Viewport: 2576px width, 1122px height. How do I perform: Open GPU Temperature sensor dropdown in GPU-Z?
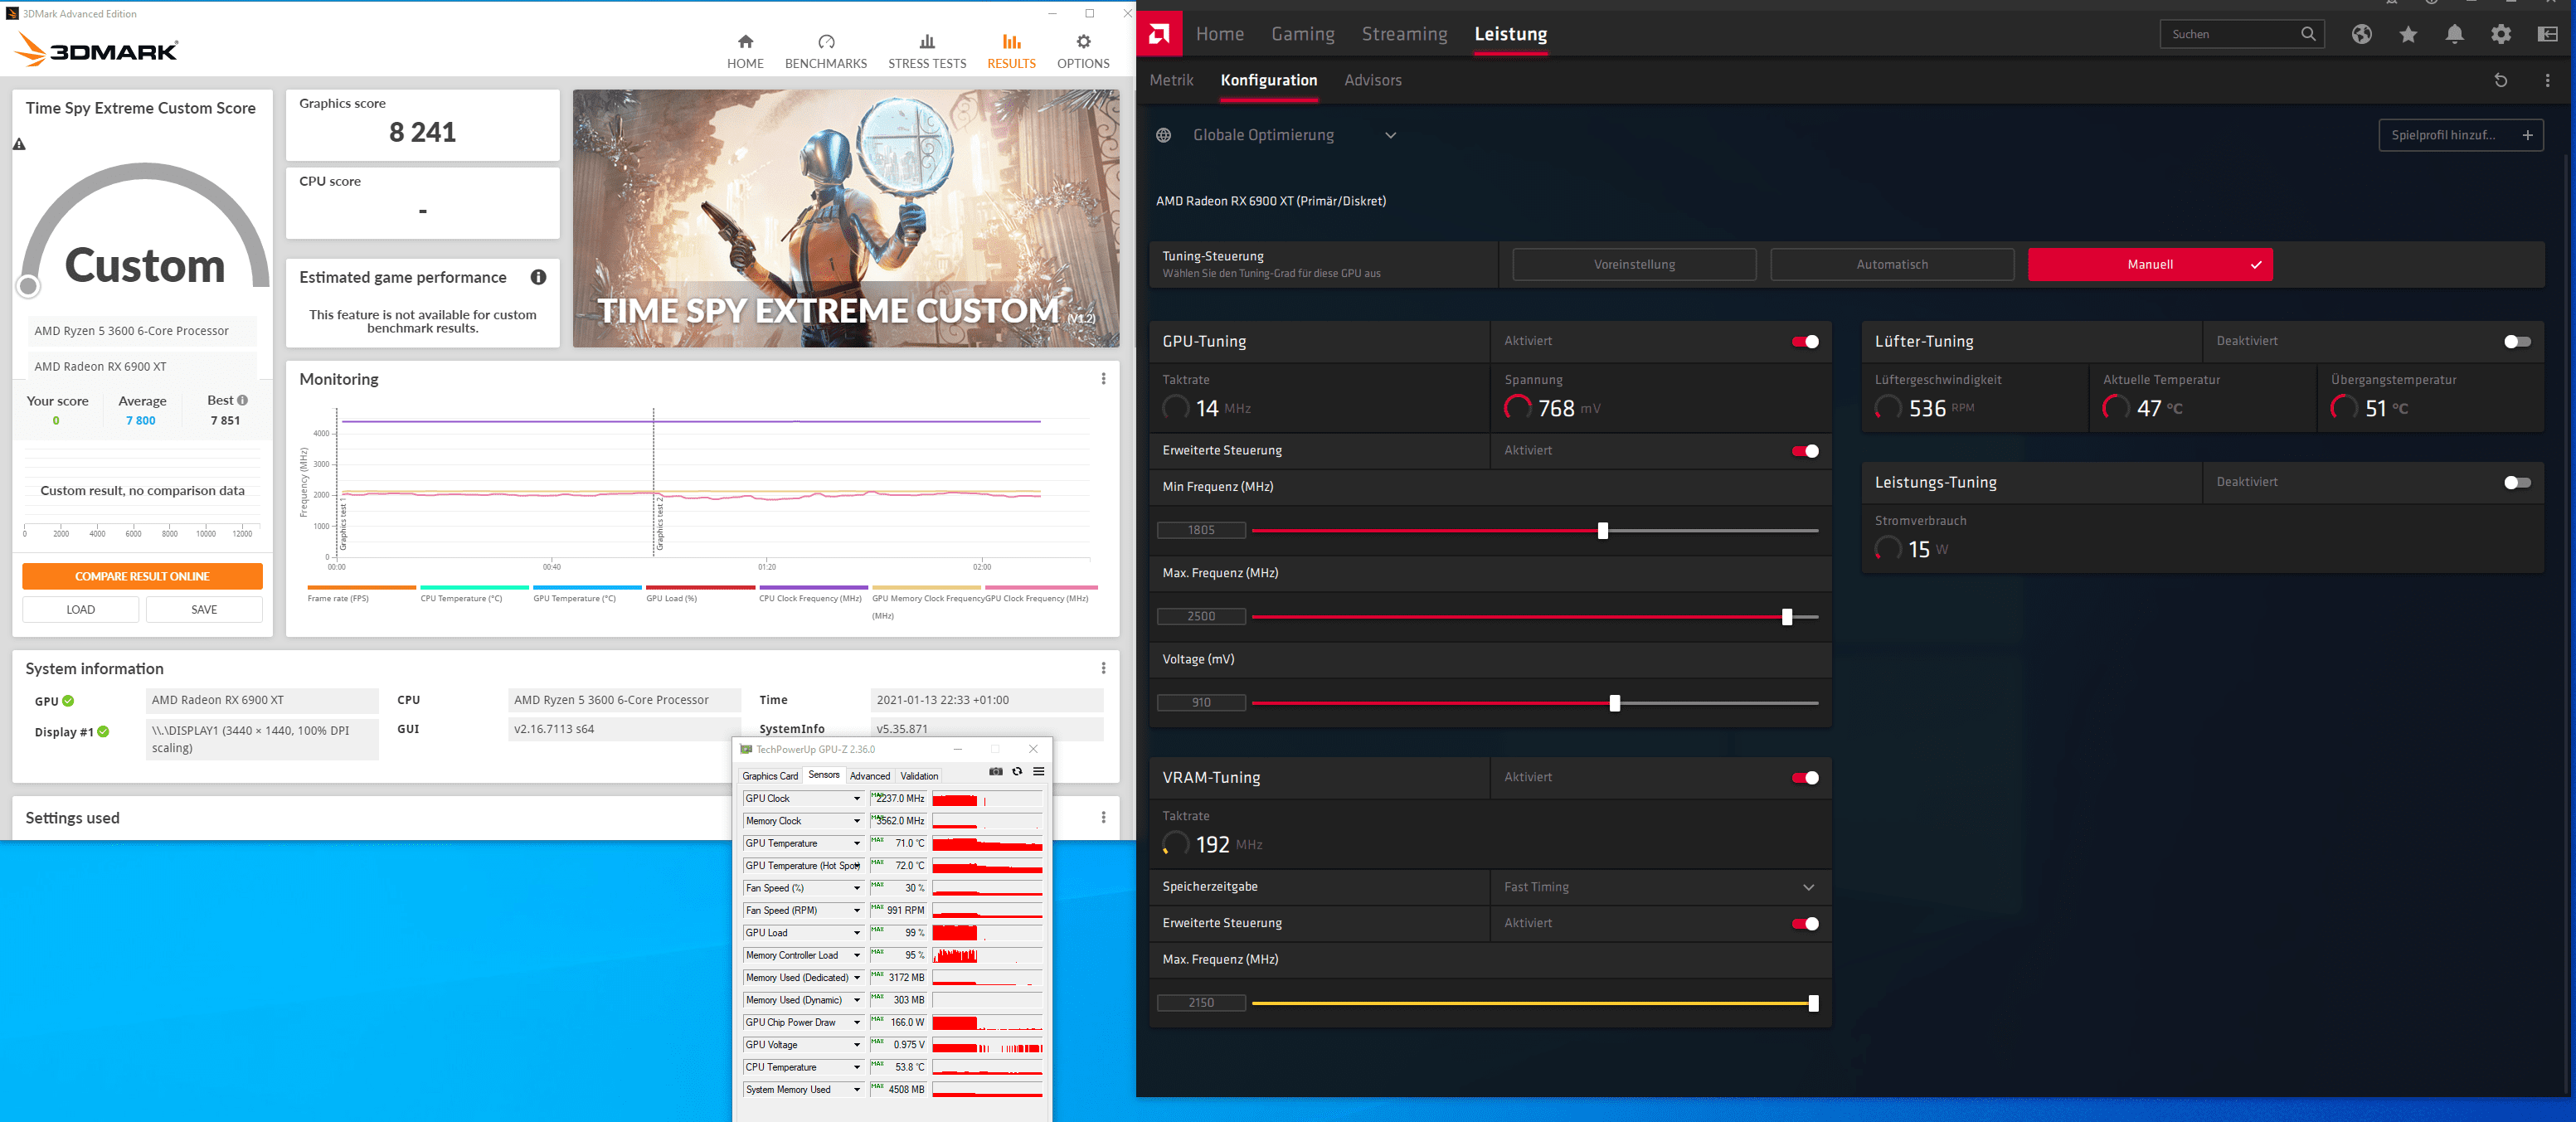pos(856,844)
